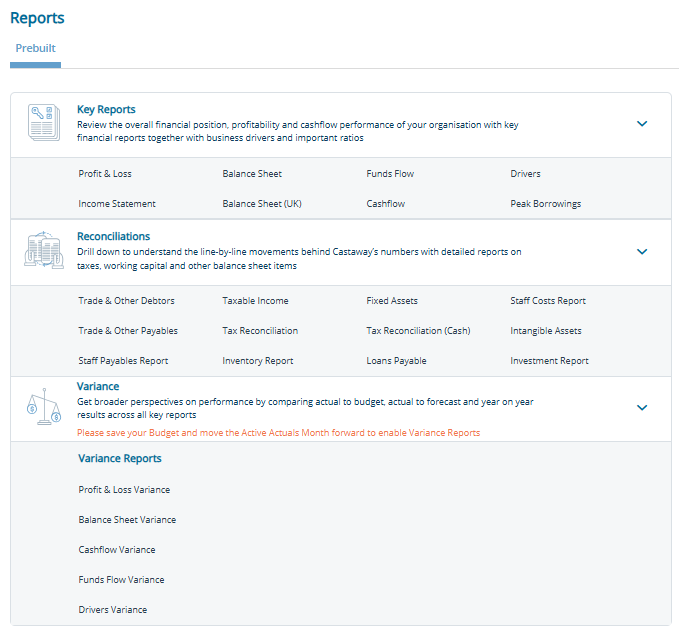Collapse the Reconciliations section chevron

(642, 252)
